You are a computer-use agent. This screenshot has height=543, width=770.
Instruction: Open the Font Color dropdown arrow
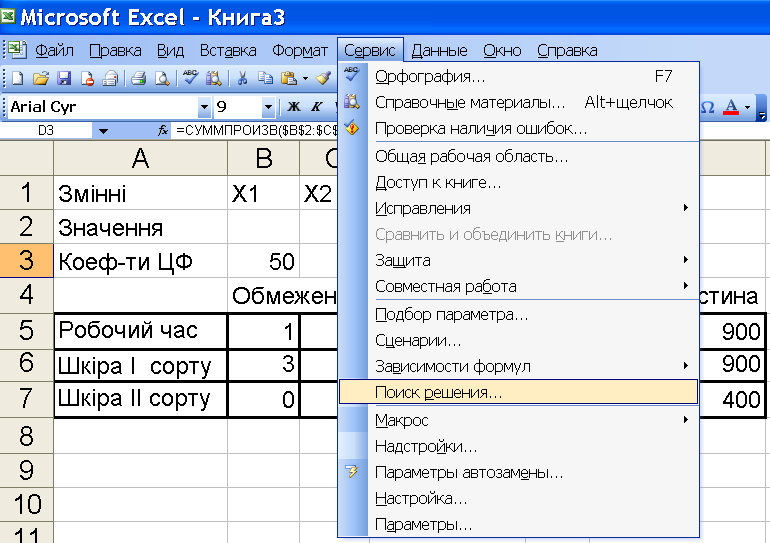[x=747, y=107]
